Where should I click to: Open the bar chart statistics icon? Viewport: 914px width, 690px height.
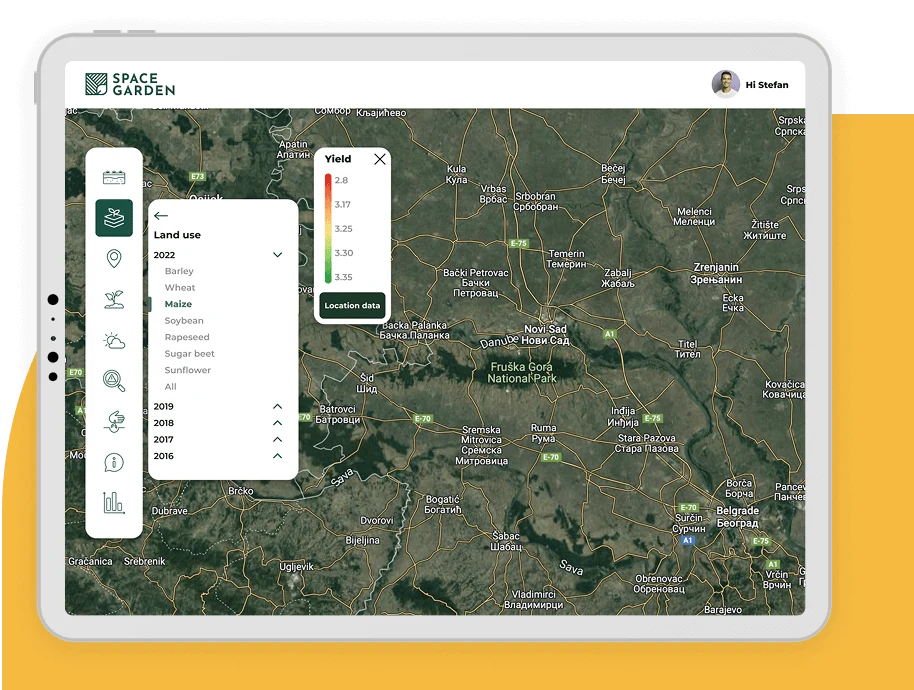pos(114,502)
